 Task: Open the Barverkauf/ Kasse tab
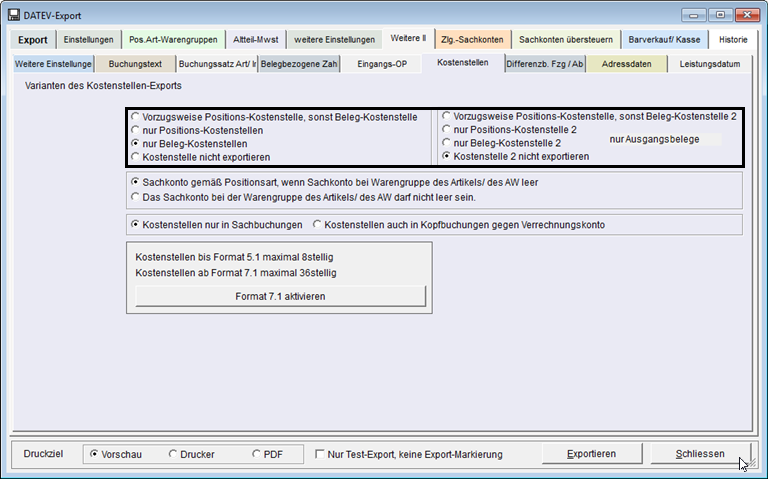(664, 40)
